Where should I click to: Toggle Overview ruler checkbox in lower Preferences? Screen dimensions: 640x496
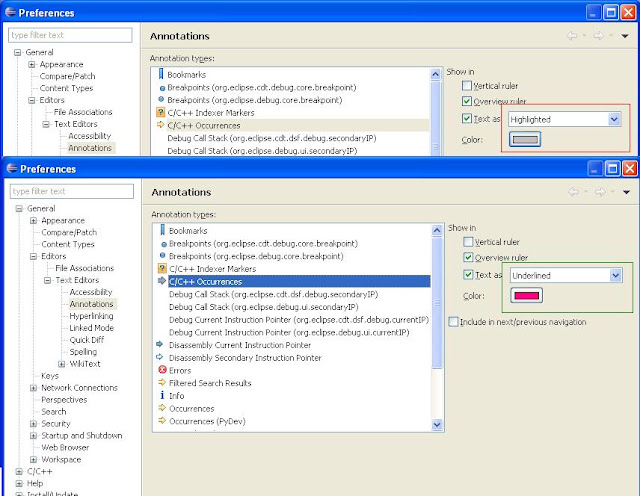pos(468,257)
